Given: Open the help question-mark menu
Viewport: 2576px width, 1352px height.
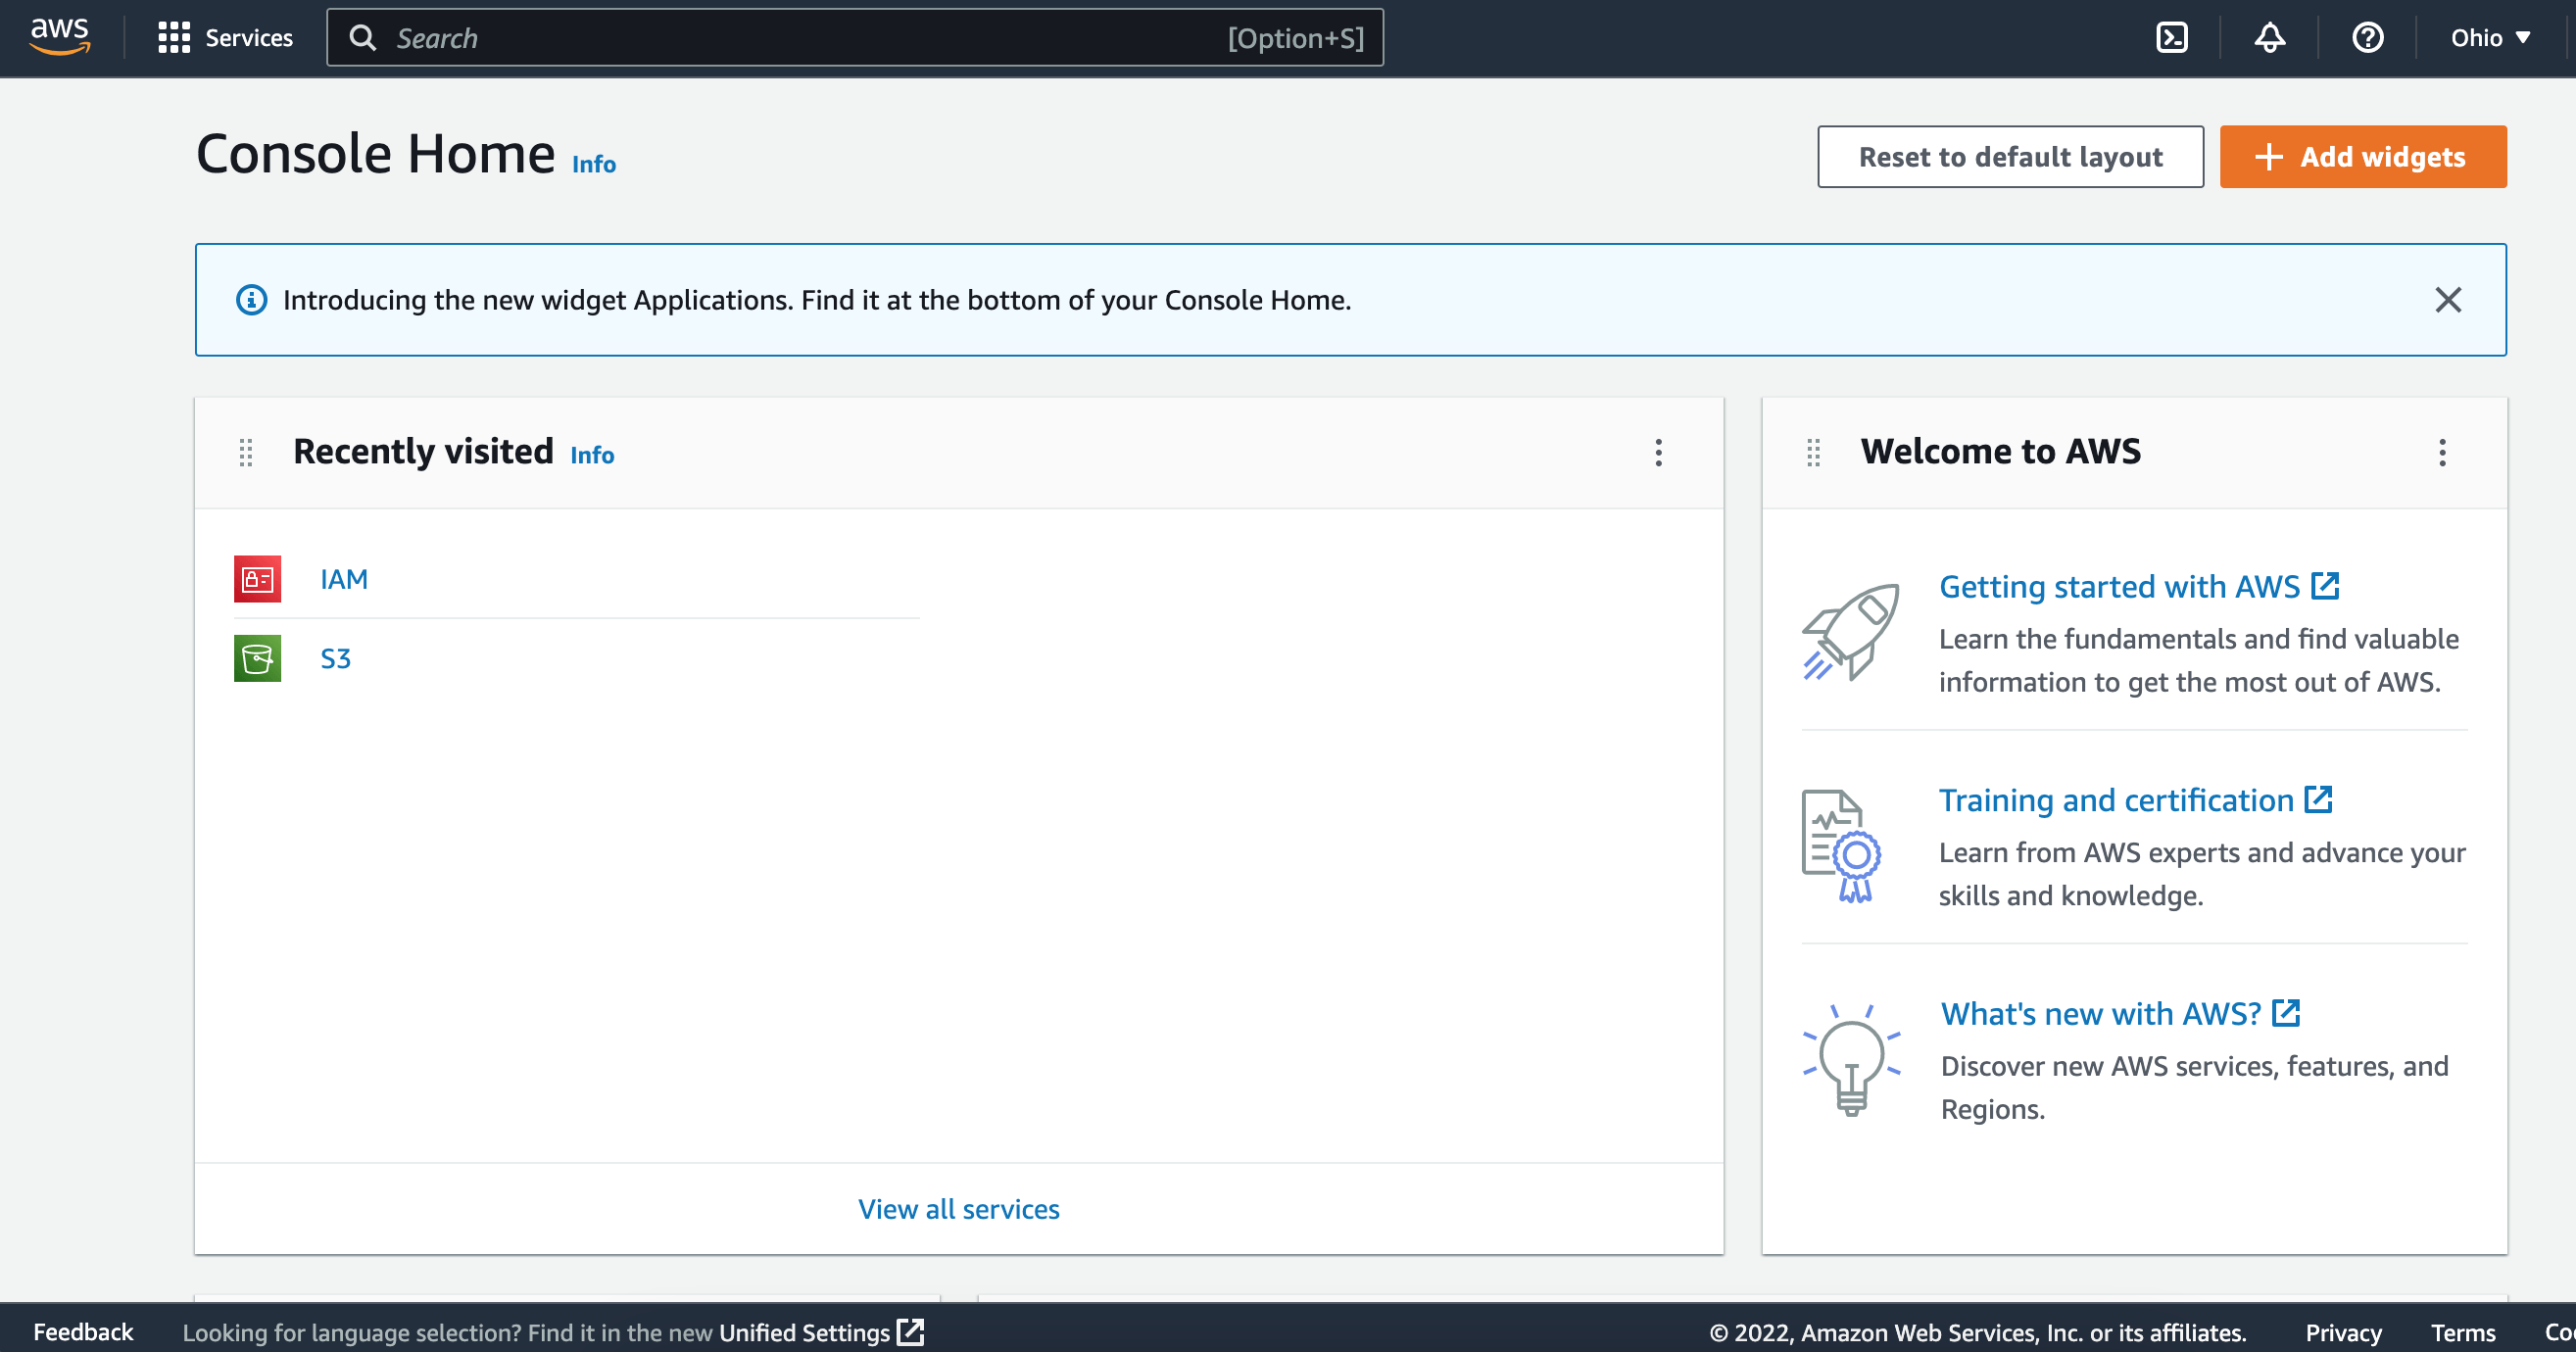Looking at the screenshot, I should pyautogui.click(x=2368, y=38).
